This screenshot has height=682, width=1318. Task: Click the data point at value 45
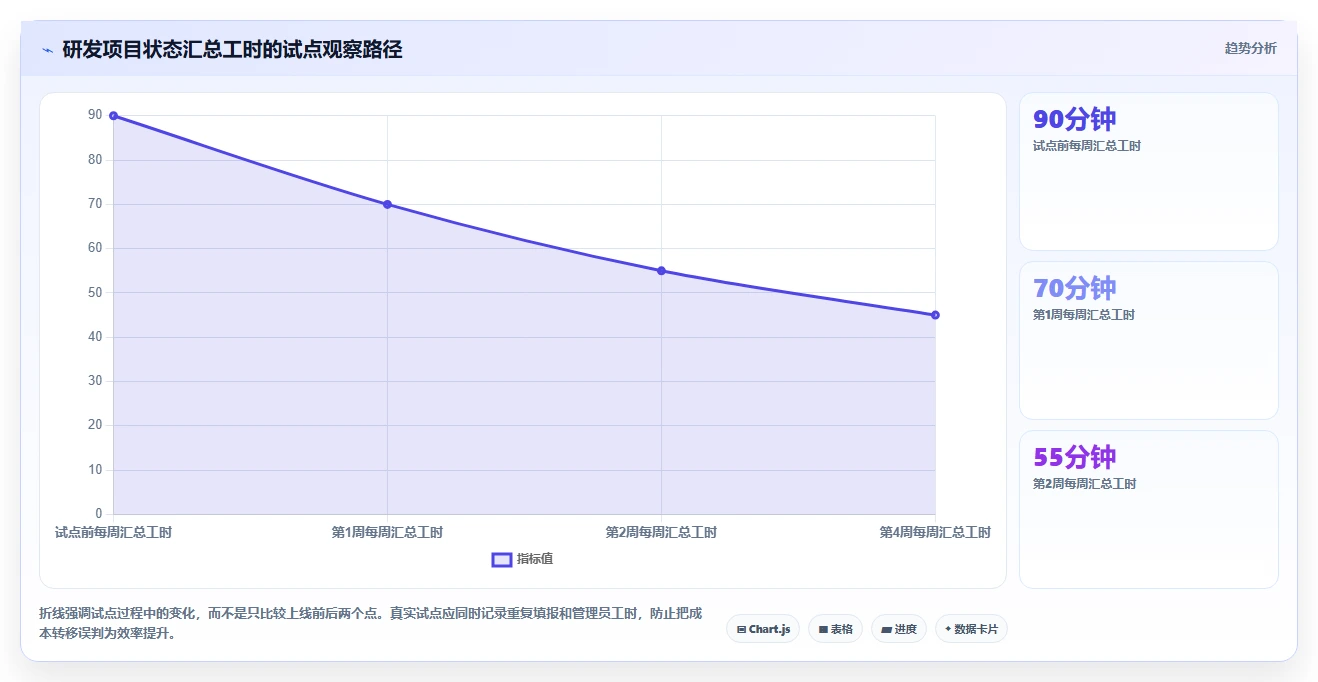[x=935, y=315]
